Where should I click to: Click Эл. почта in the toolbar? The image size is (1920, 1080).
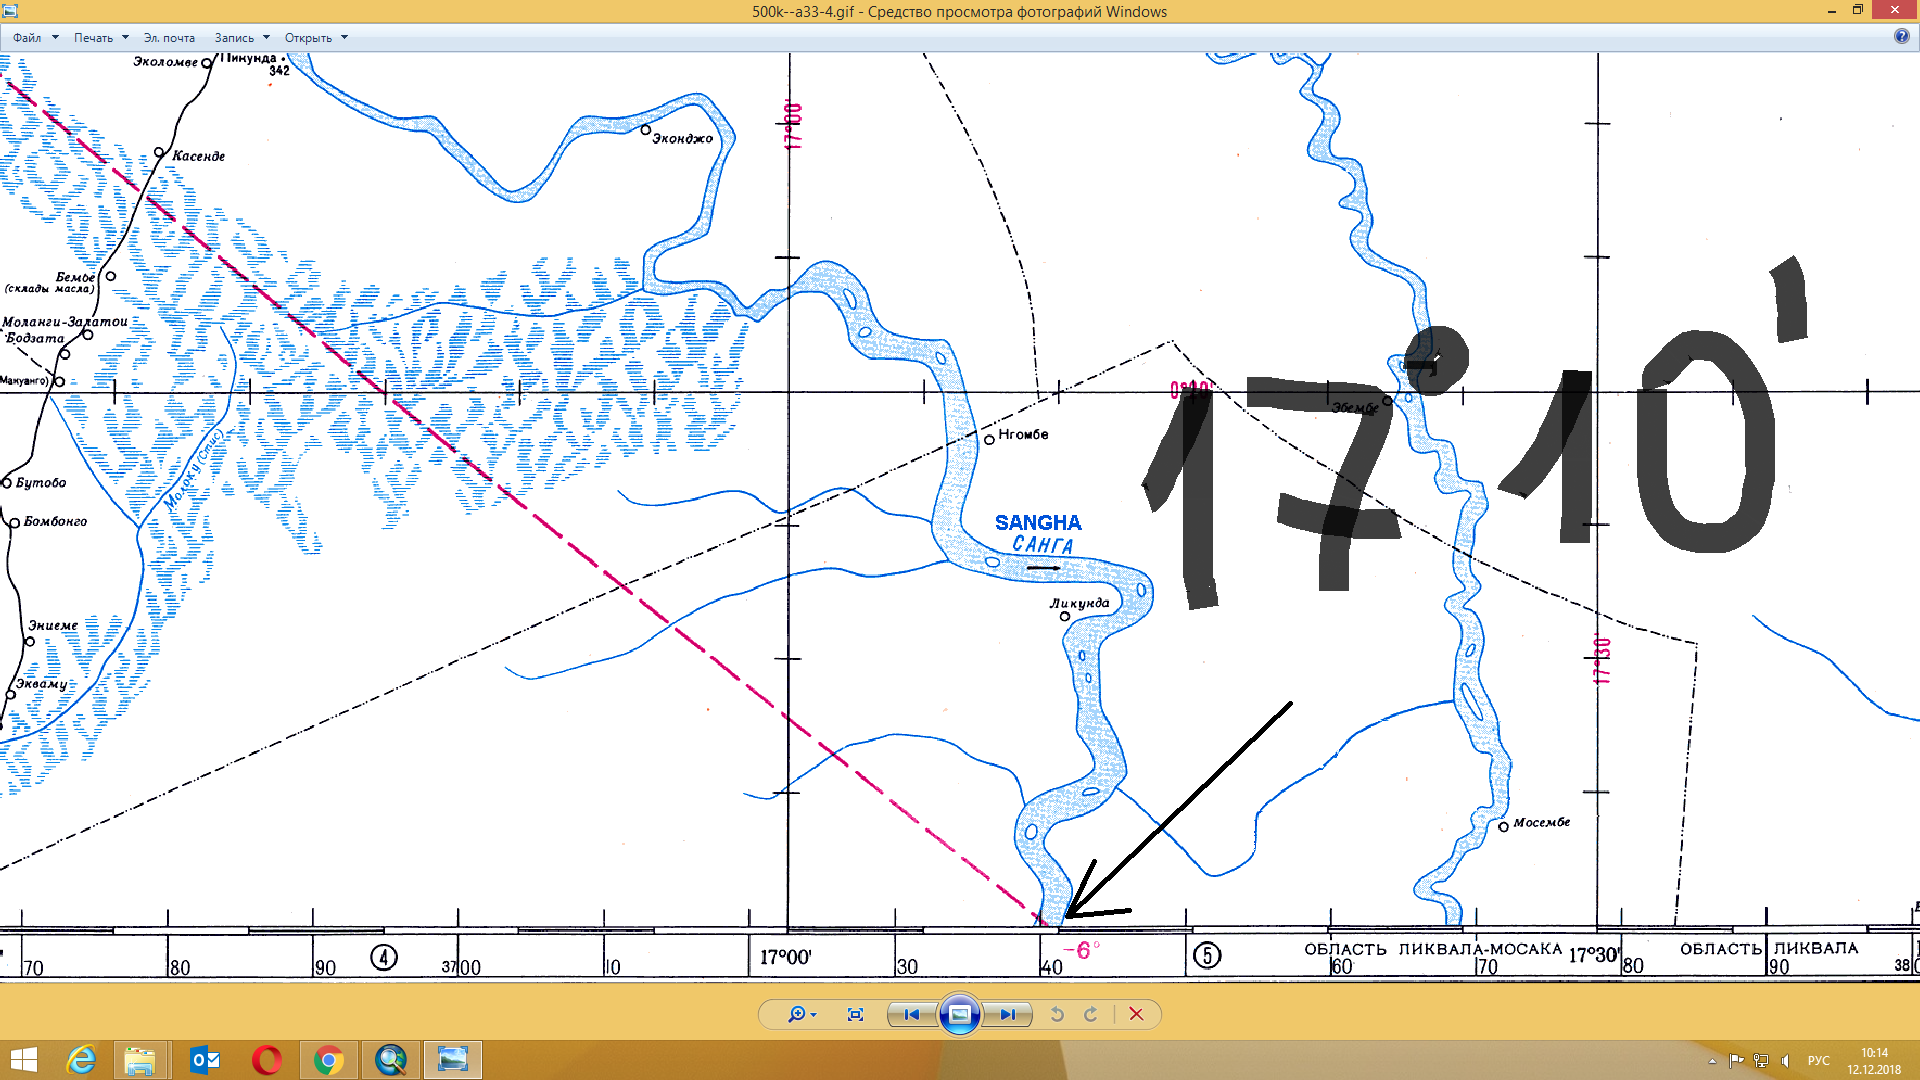point(169,38)
